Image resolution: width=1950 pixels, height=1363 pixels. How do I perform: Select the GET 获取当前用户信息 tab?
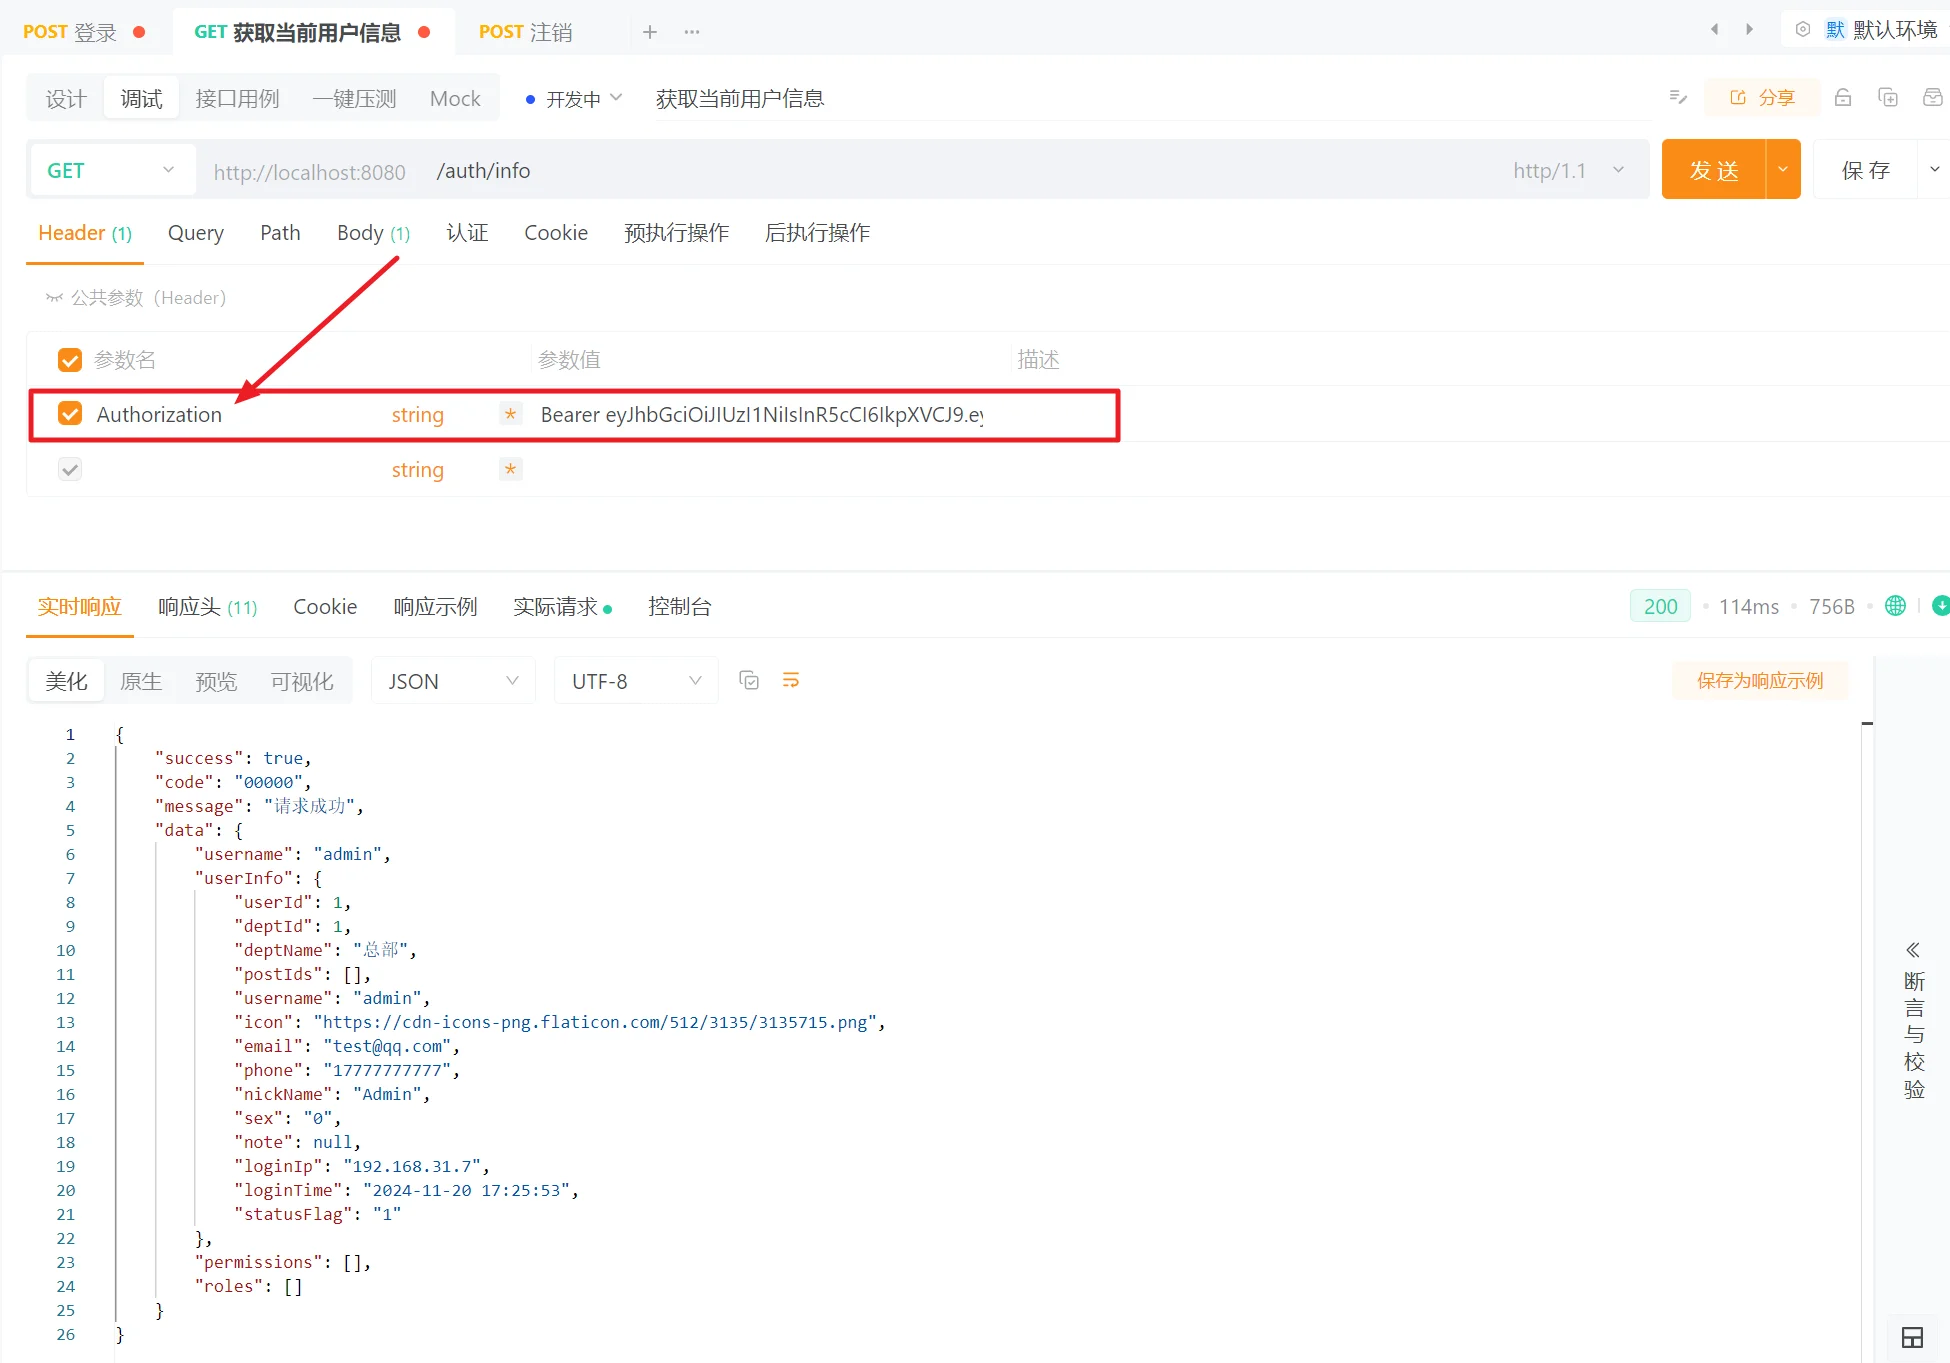point(312,32)
